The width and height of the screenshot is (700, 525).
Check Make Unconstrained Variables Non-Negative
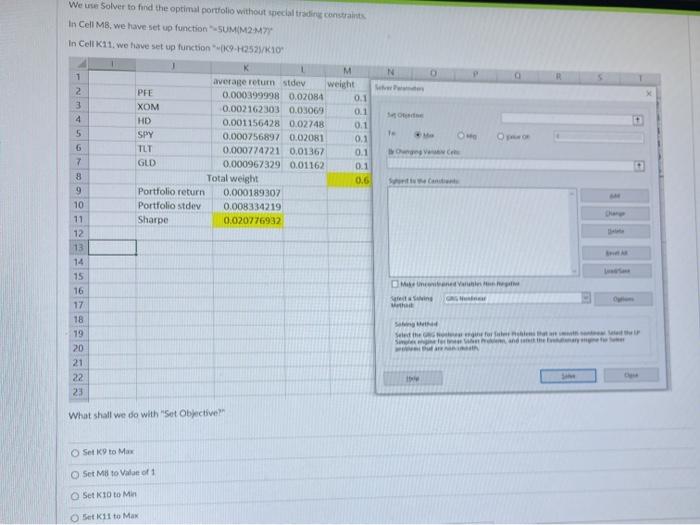coord(395,284)
